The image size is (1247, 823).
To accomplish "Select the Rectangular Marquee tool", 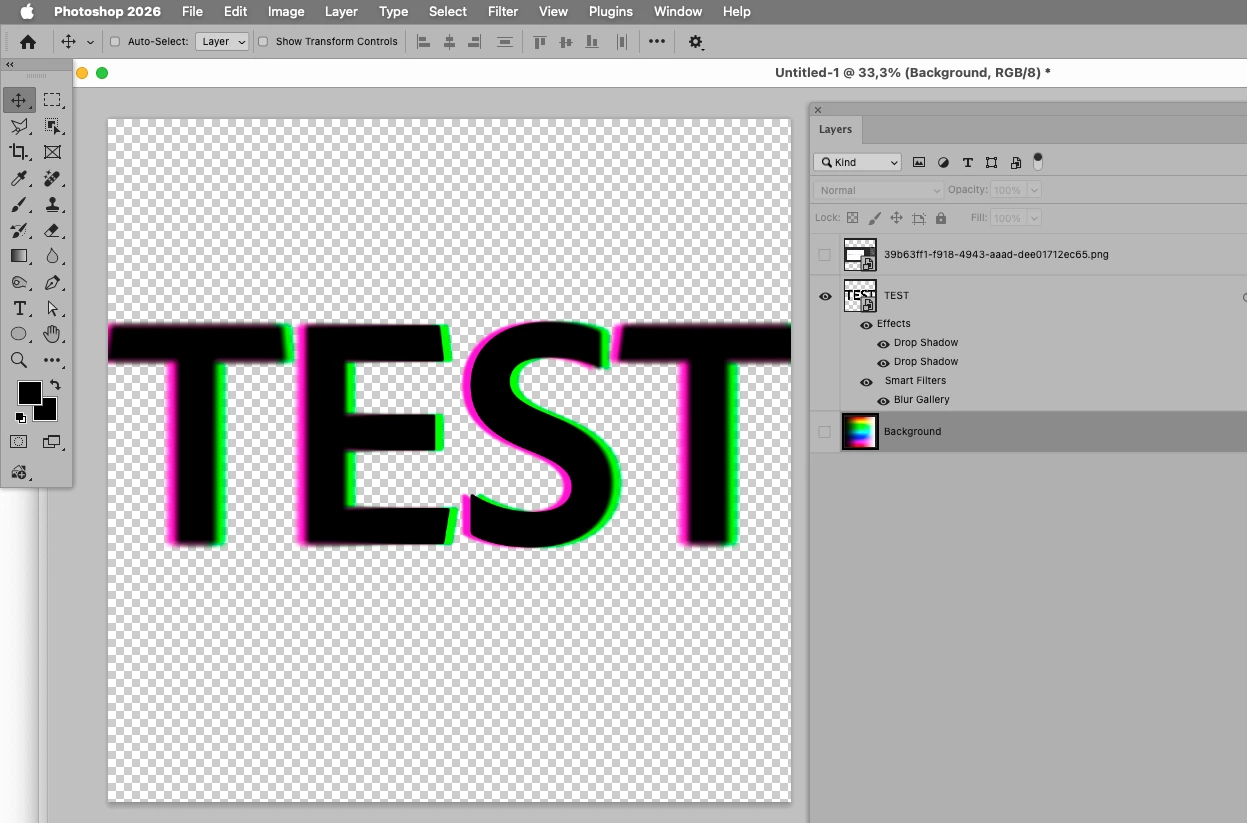I will point(52,100).
